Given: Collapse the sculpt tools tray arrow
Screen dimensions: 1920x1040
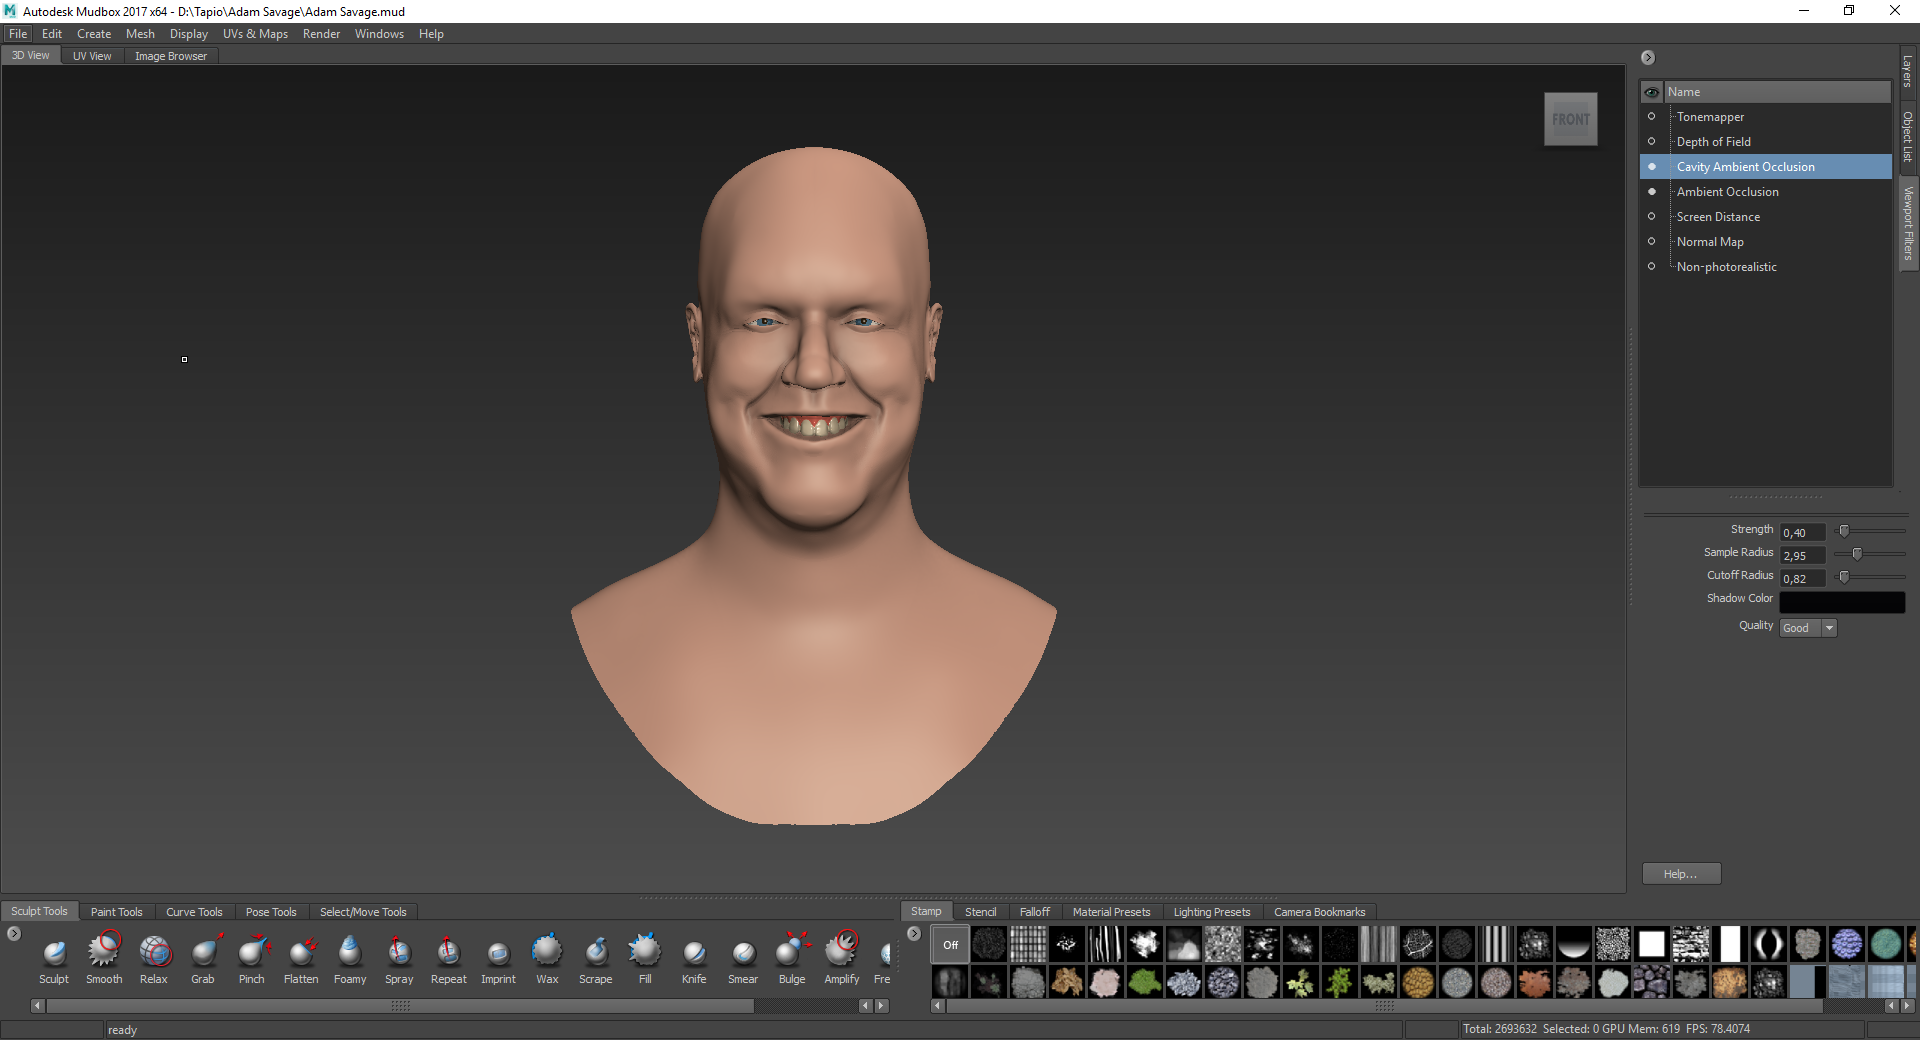Looking at the screenshot, I should pyautogui.click(x=14, y=934).
